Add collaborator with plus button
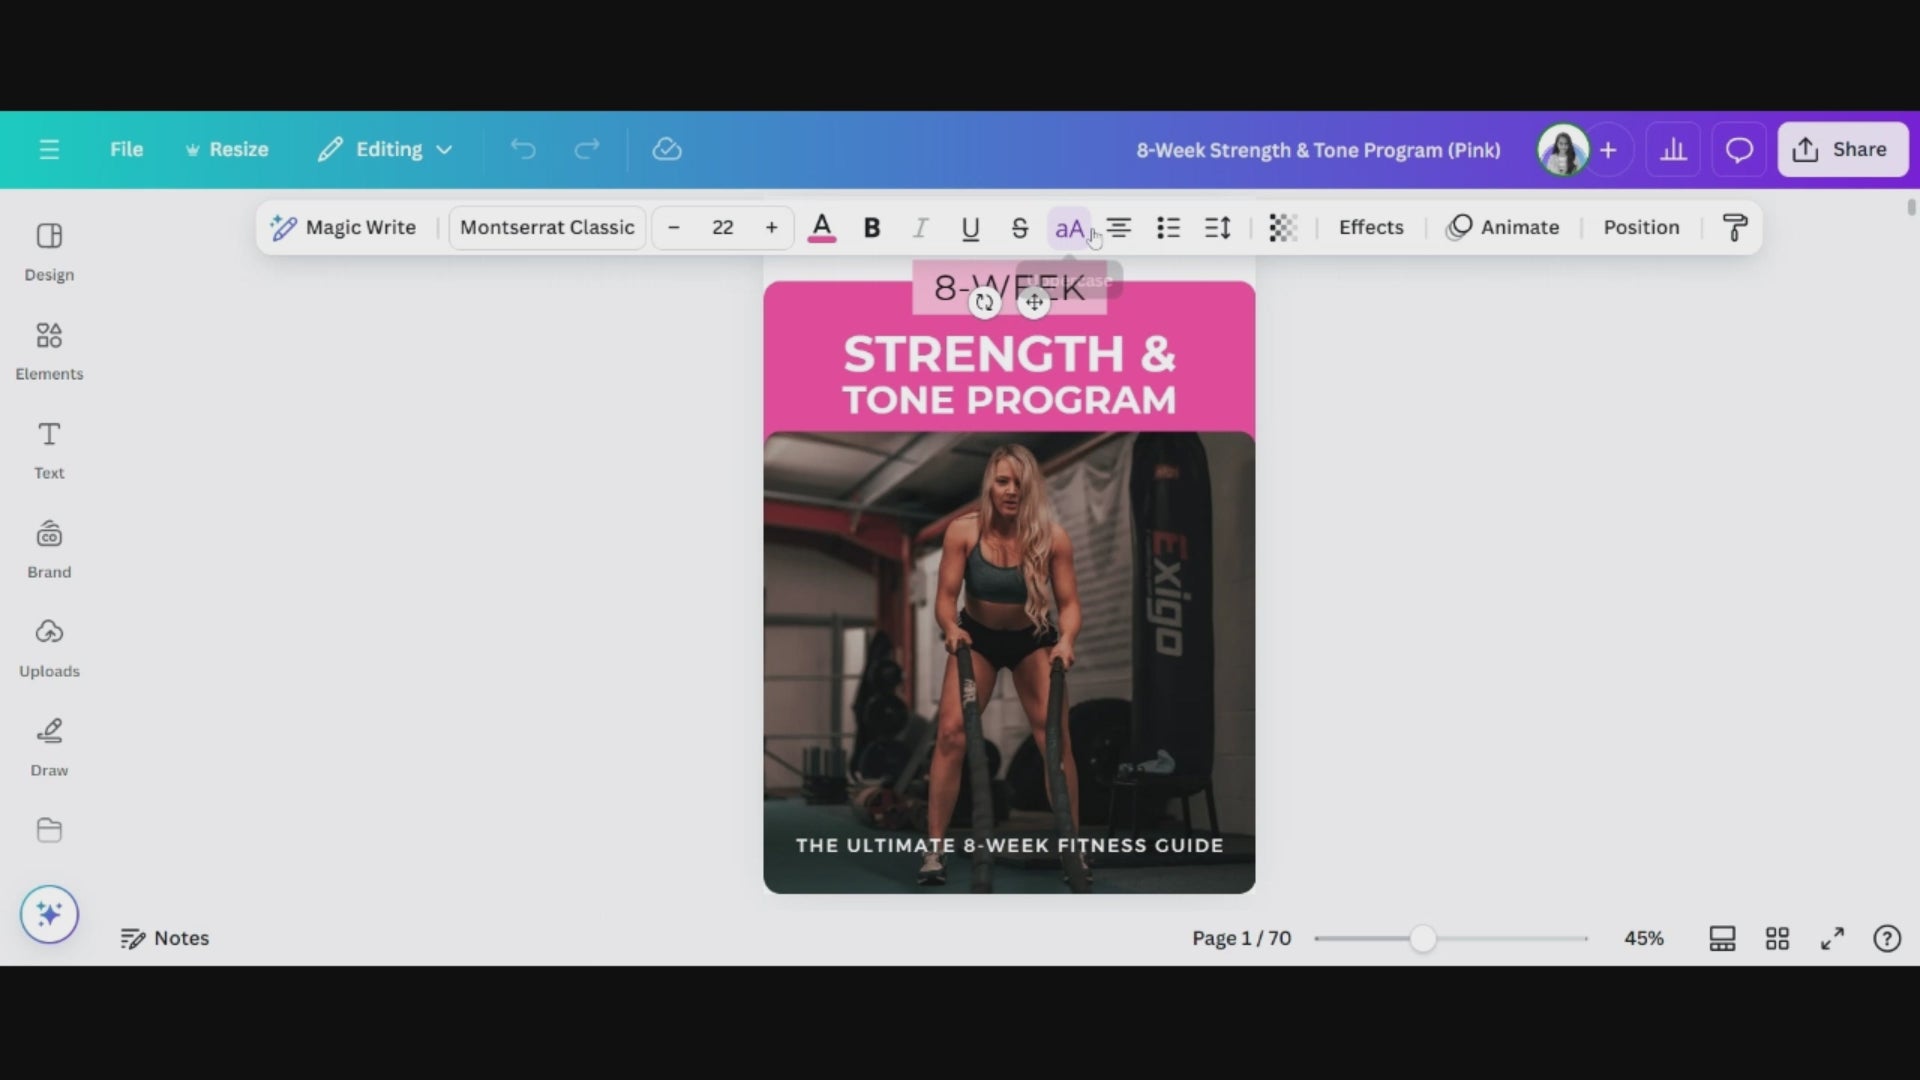Screen dimensions: 1920x1080 1608,150
